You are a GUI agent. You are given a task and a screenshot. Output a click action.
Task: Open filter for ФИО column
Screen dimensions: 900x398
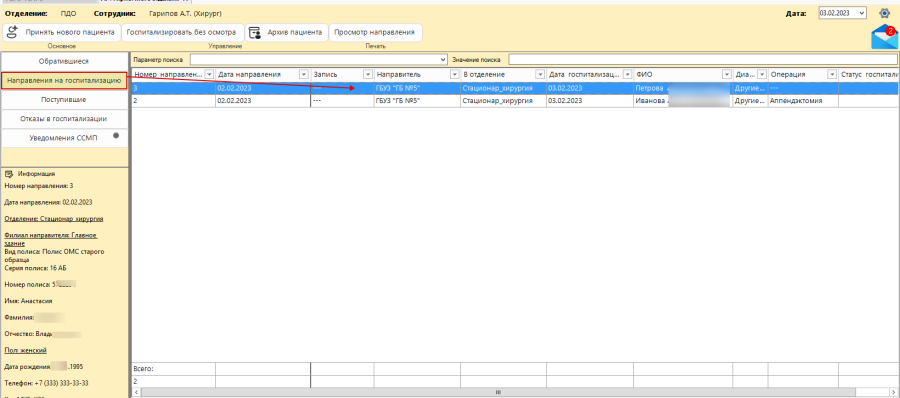(727, 75)
